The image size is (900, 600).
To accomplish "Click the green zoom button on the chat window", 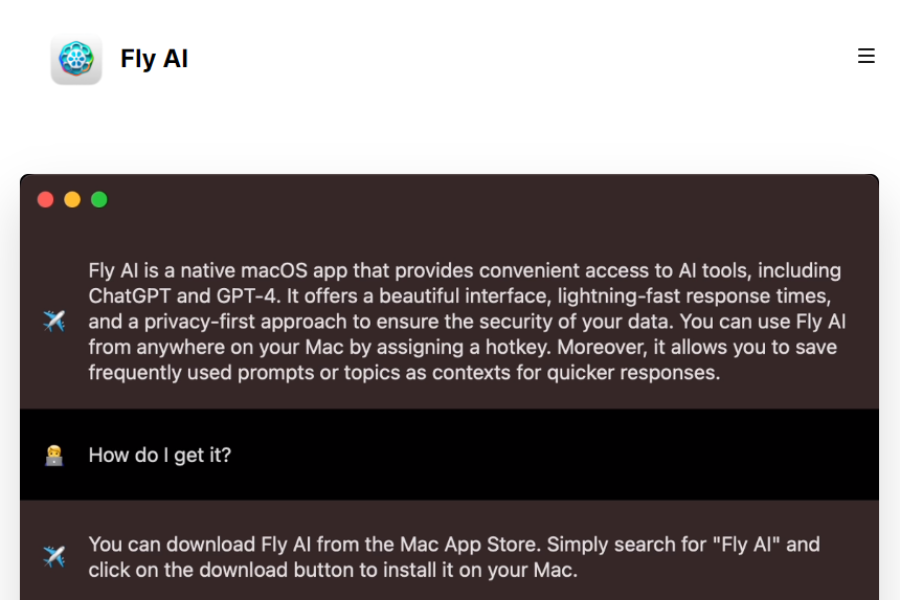I will [x=99, y=199].
